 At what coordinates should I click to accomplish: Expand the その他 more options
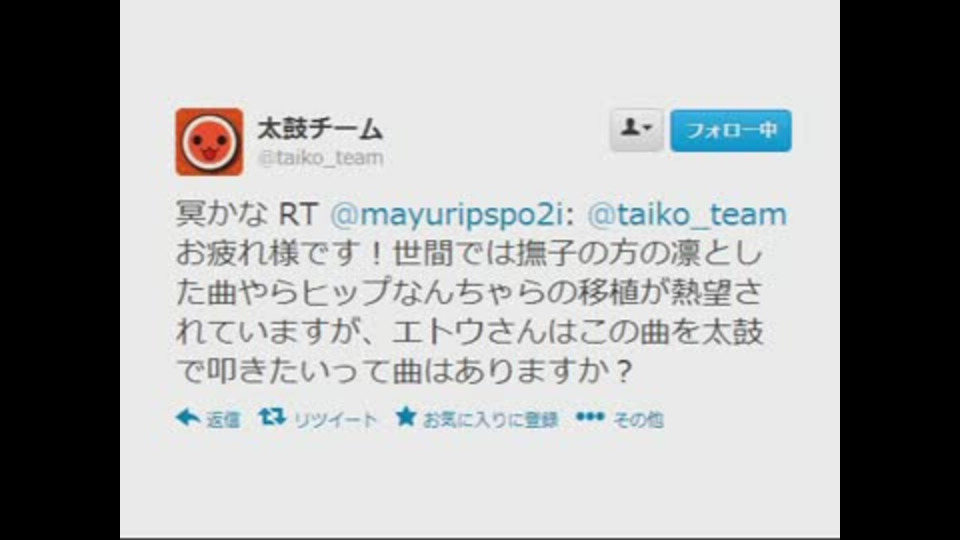point(637,420)
